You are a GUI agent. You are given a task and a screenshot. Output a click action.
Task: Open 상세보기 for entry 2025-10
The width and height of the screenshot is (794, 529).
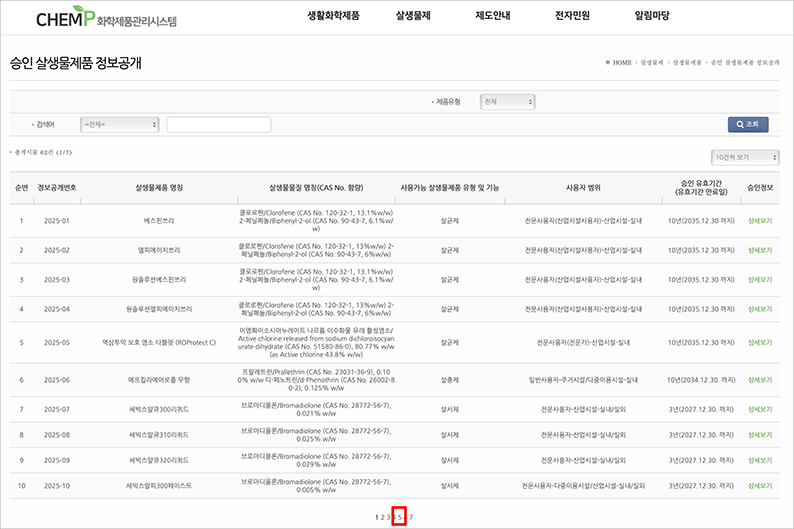tap(760, 485)
